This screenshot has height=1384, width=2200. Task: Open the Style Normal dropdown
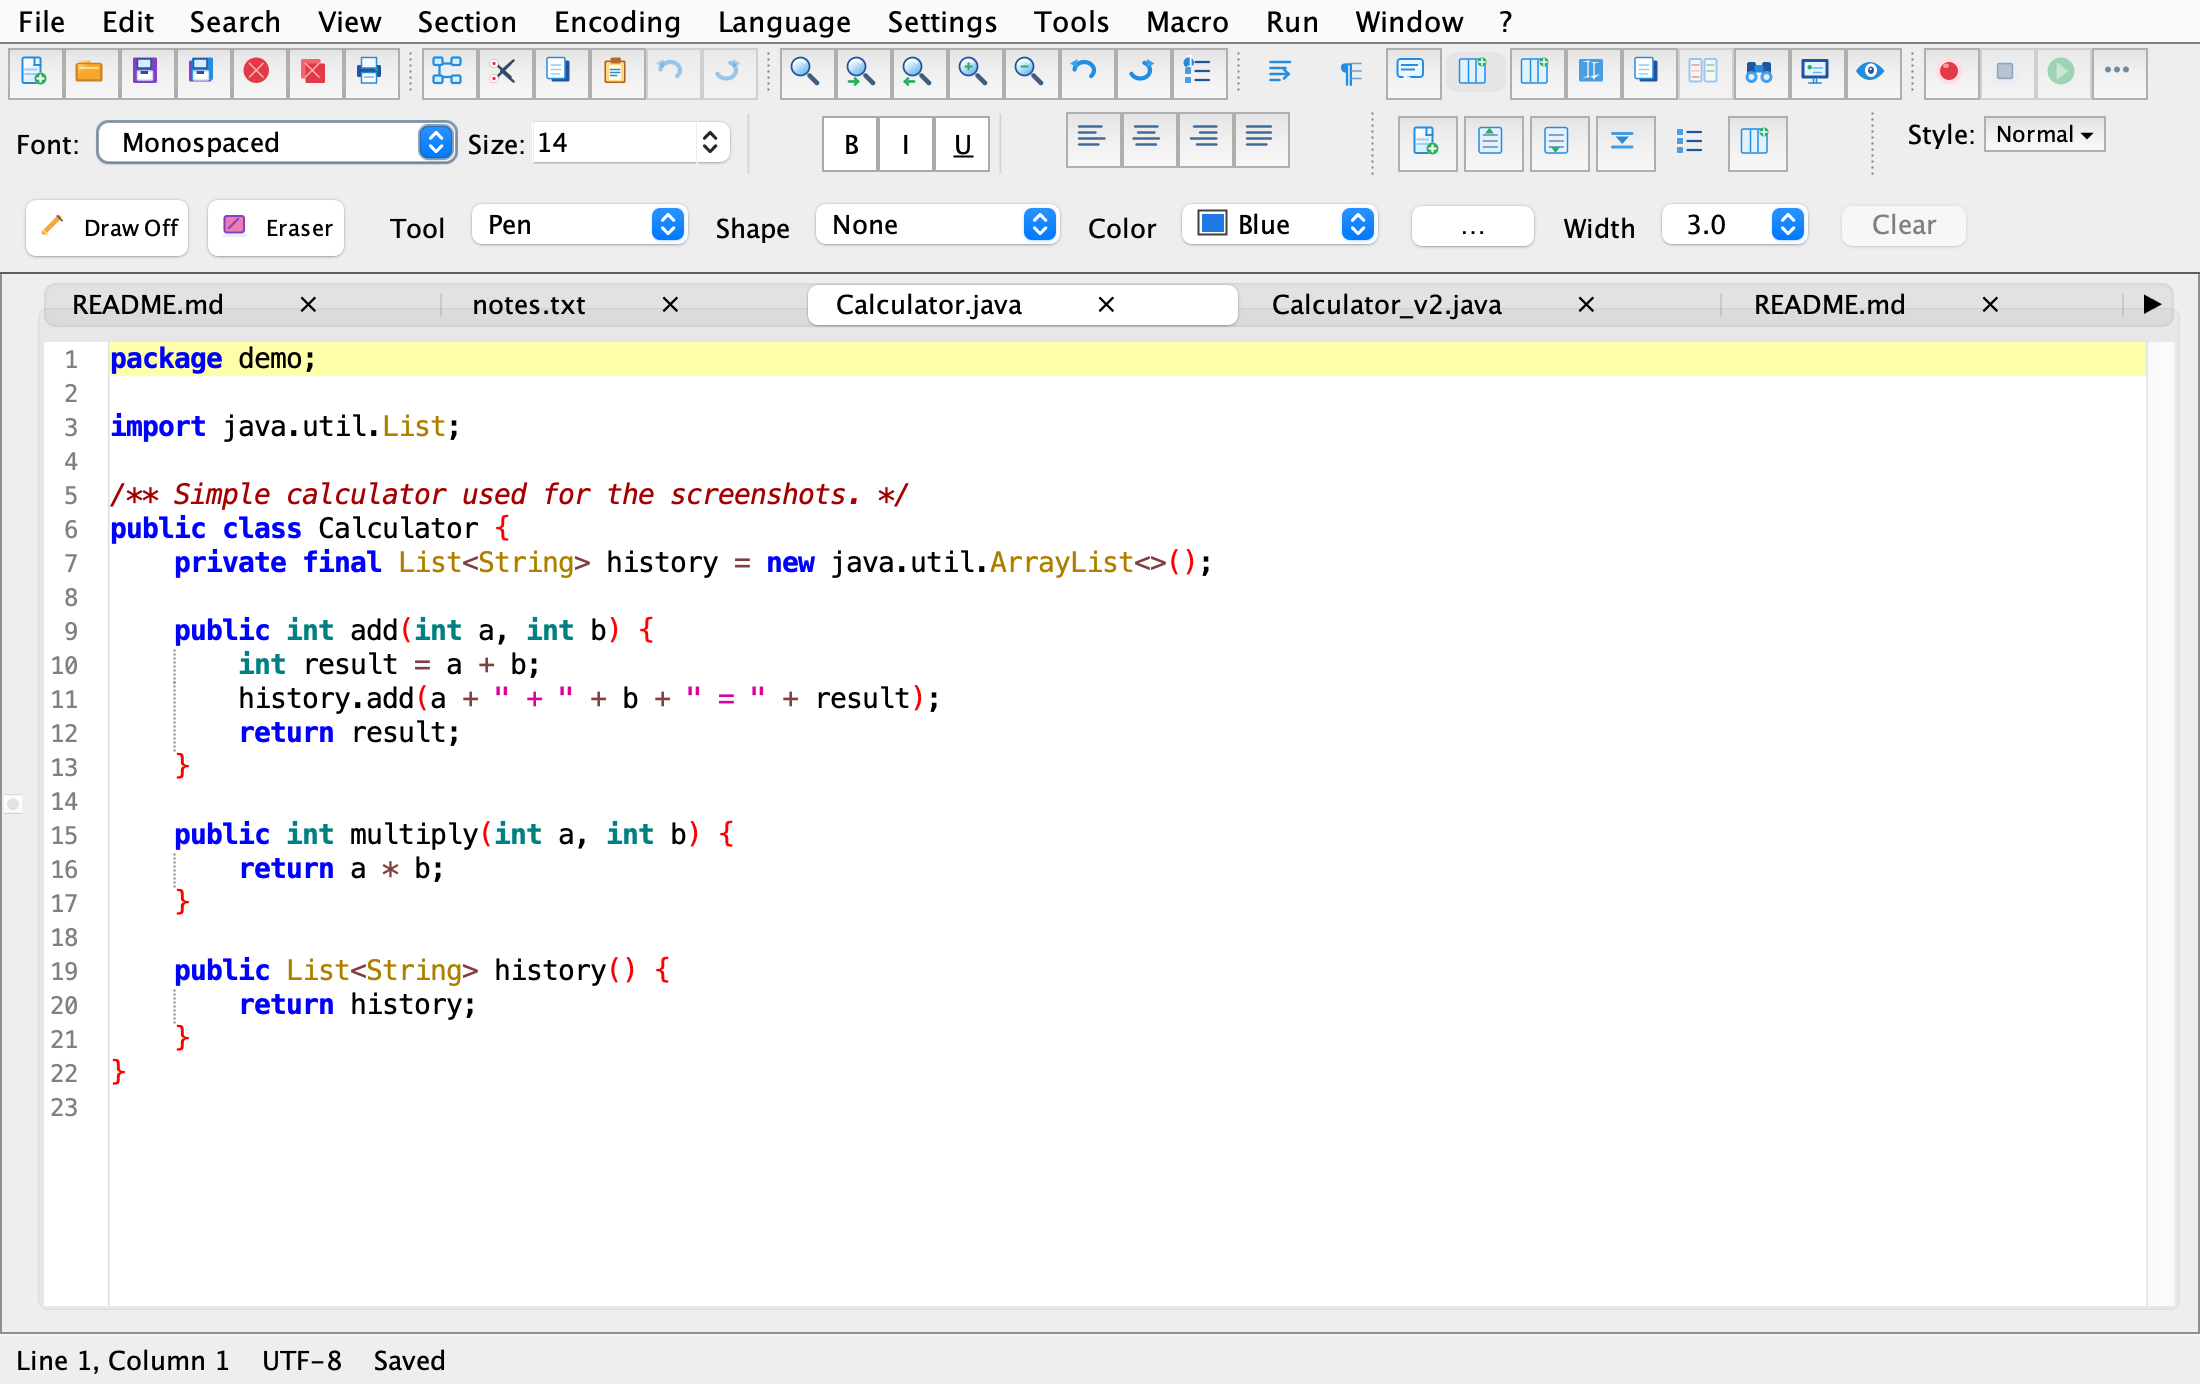[2045, 135]
